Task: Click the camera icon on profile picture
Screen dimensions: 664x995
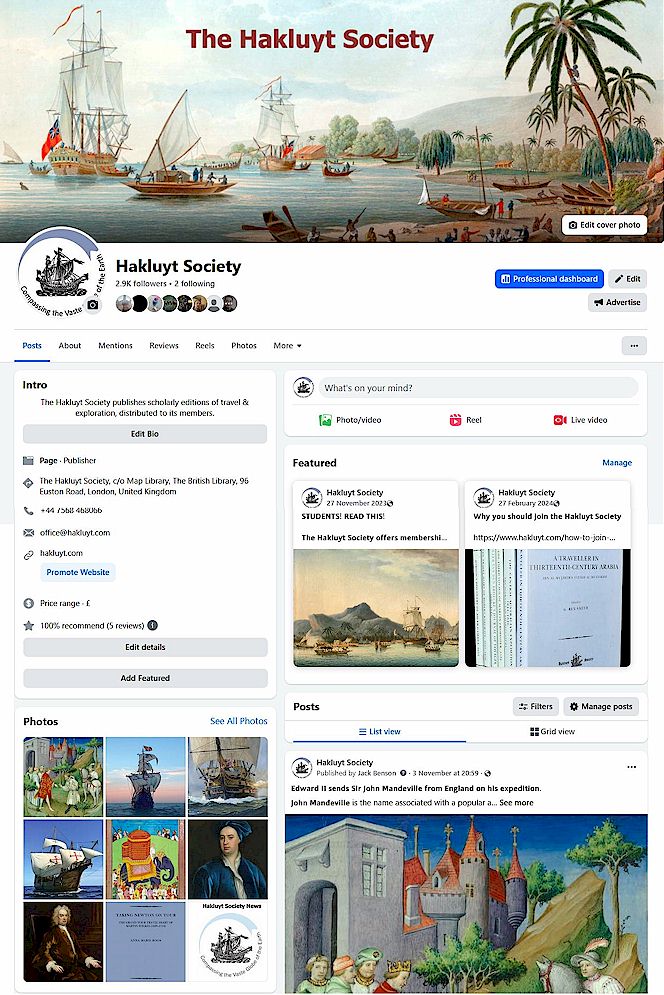Action: click(x=93, y=305)
